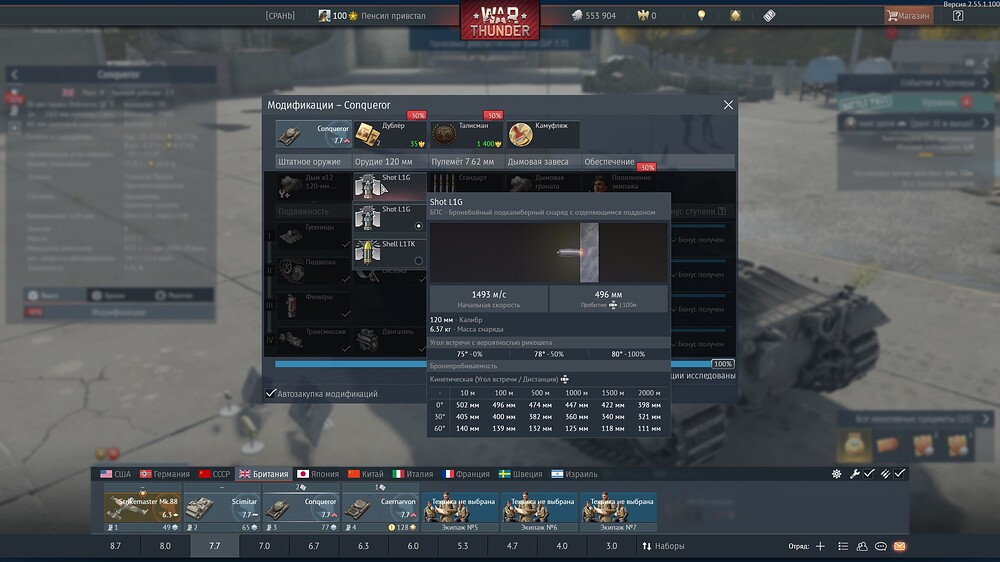Open the squad list icon

(x=842, y=546)
